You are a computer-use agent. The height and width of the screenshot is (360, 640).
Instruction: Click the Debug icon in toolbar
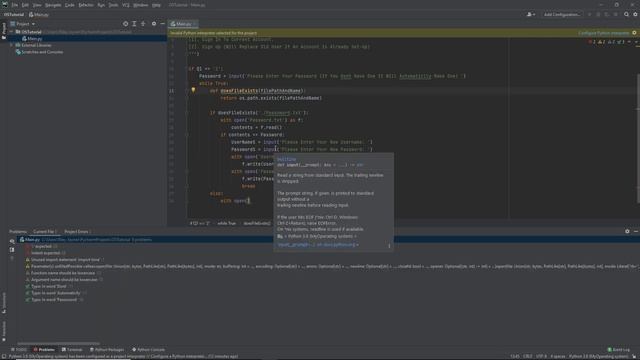[x=598, y=15]
